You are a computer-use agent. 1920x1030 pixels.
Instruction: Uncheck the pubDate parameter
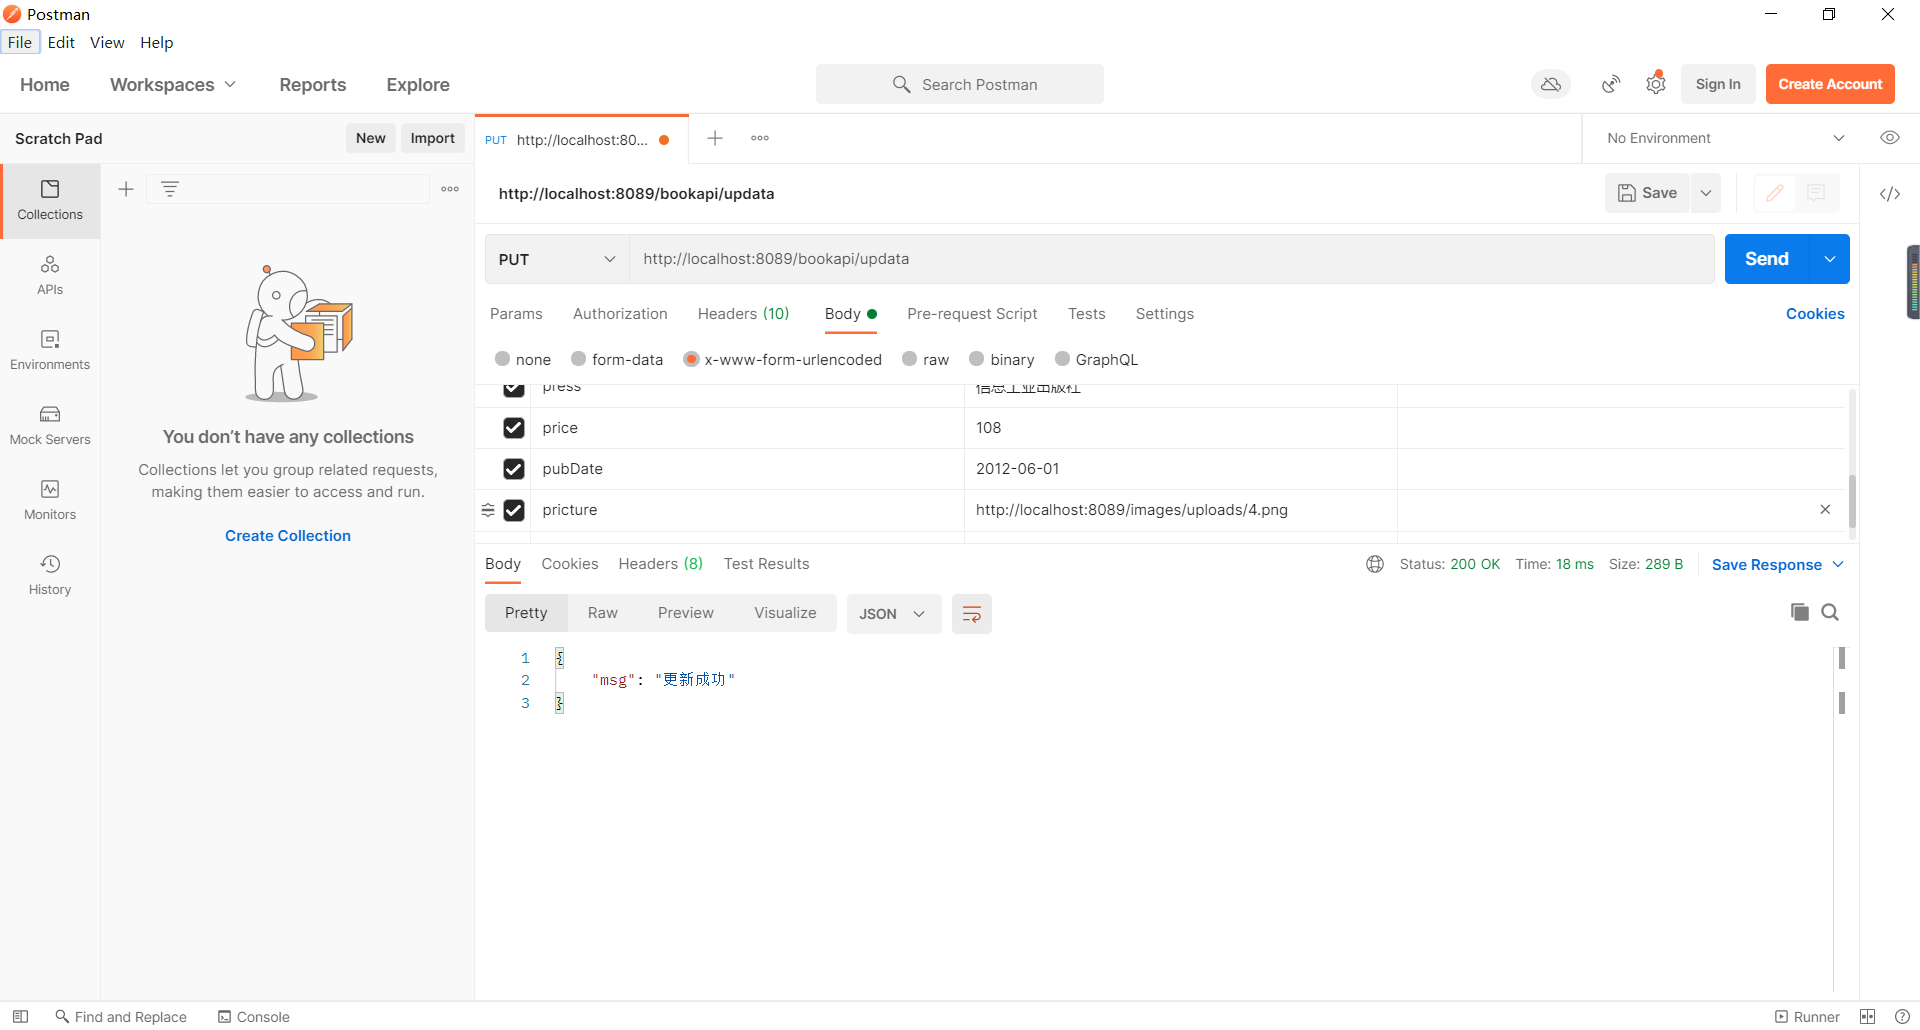(514, 468)
